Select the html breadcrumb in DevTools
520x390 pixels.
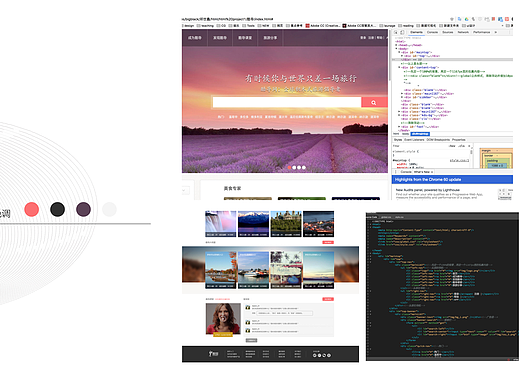coord(396,134)
